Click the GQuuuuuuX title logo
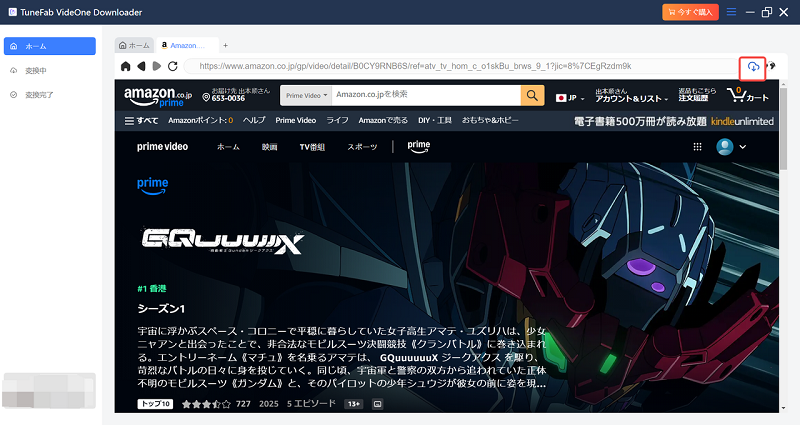This screenshot has width=800, height=425. (223, 241)
